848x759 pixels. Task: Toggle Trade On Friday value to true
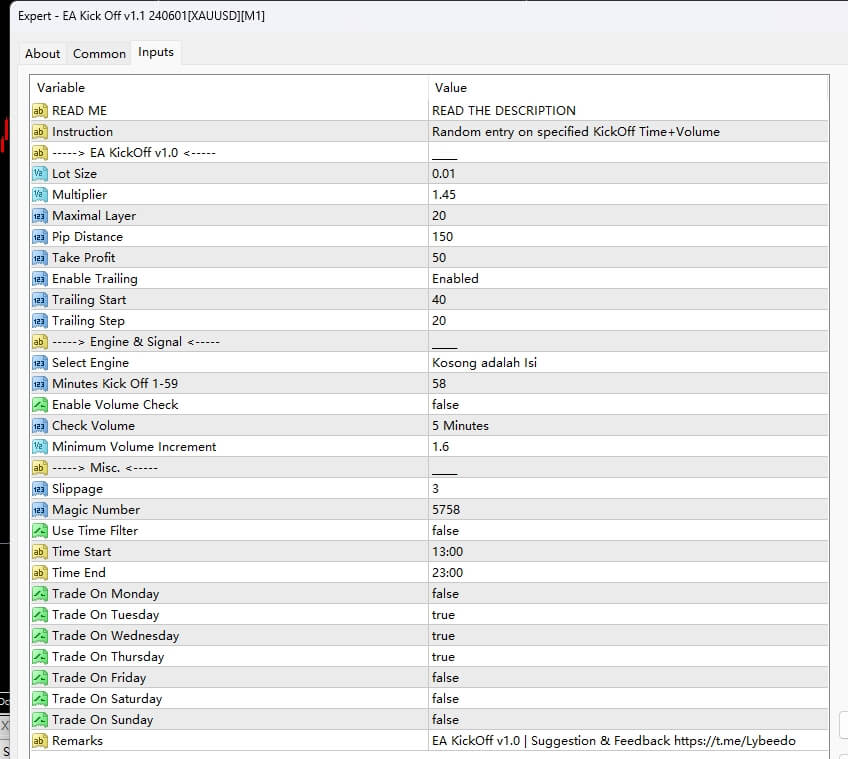tap(446, 678)
